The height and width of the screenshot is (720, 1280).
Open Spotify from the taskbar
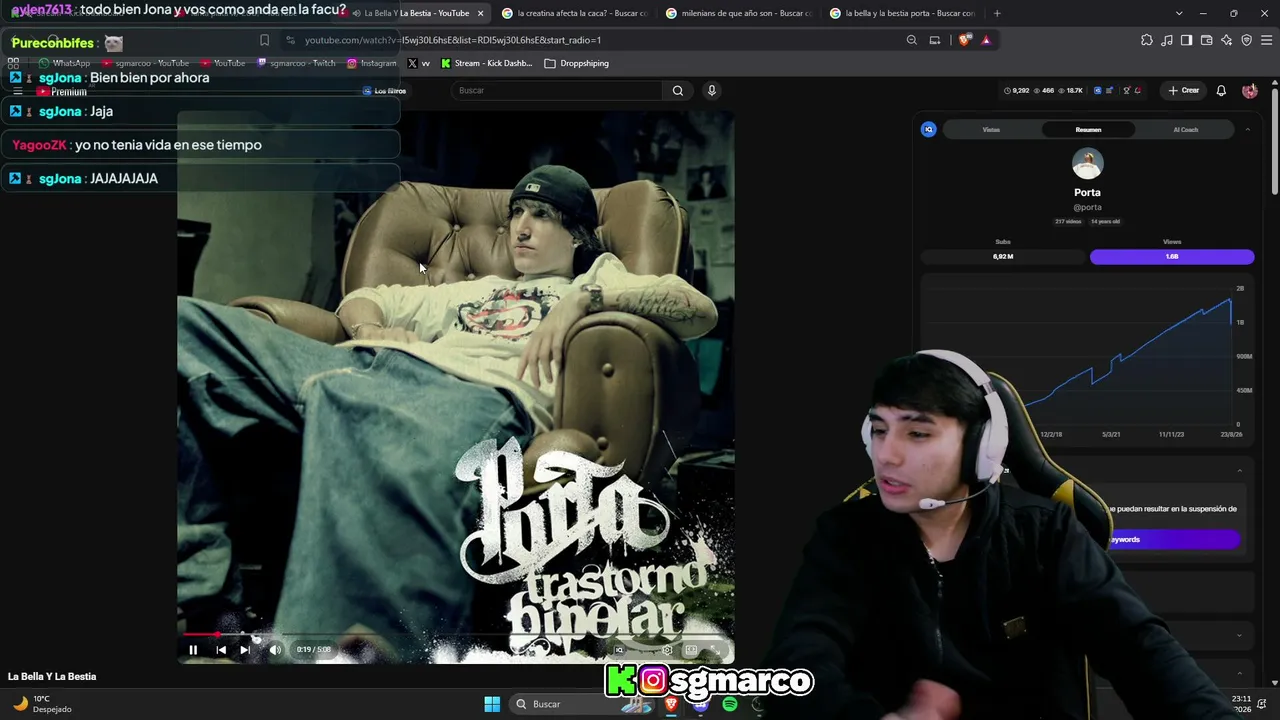(730, 704)
